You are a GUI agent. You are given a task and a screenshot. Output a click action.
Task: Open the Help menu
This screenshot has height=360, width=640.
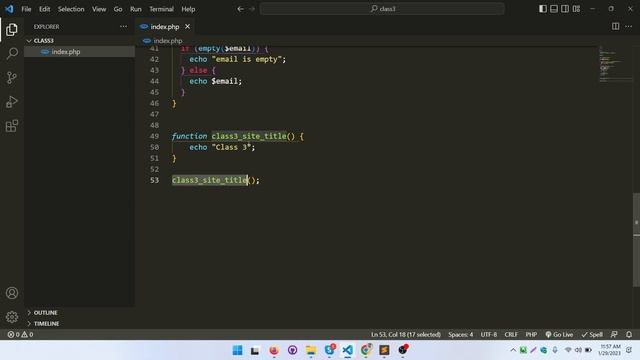pos(188,9)
